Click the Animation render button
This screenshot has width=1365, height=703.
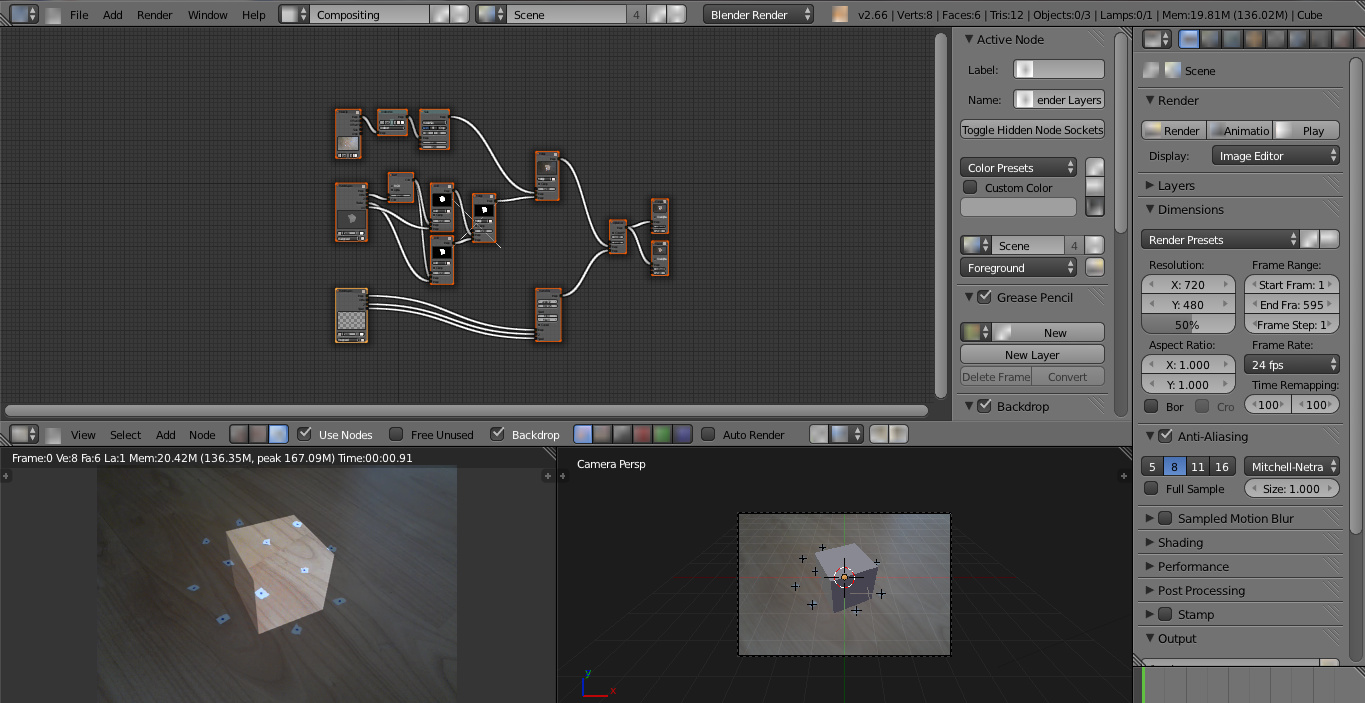tap(1240, 131)
